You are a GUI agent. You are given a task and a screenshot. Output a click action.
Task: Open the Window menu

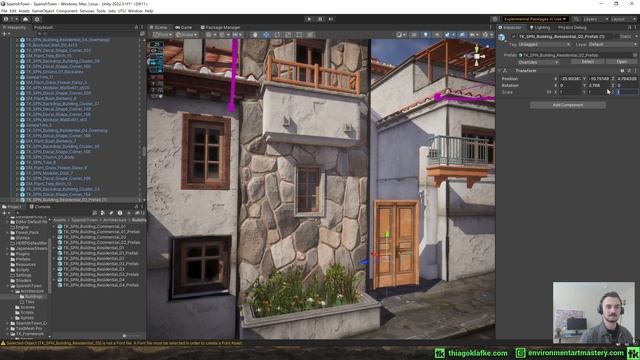tap(135, 11)
